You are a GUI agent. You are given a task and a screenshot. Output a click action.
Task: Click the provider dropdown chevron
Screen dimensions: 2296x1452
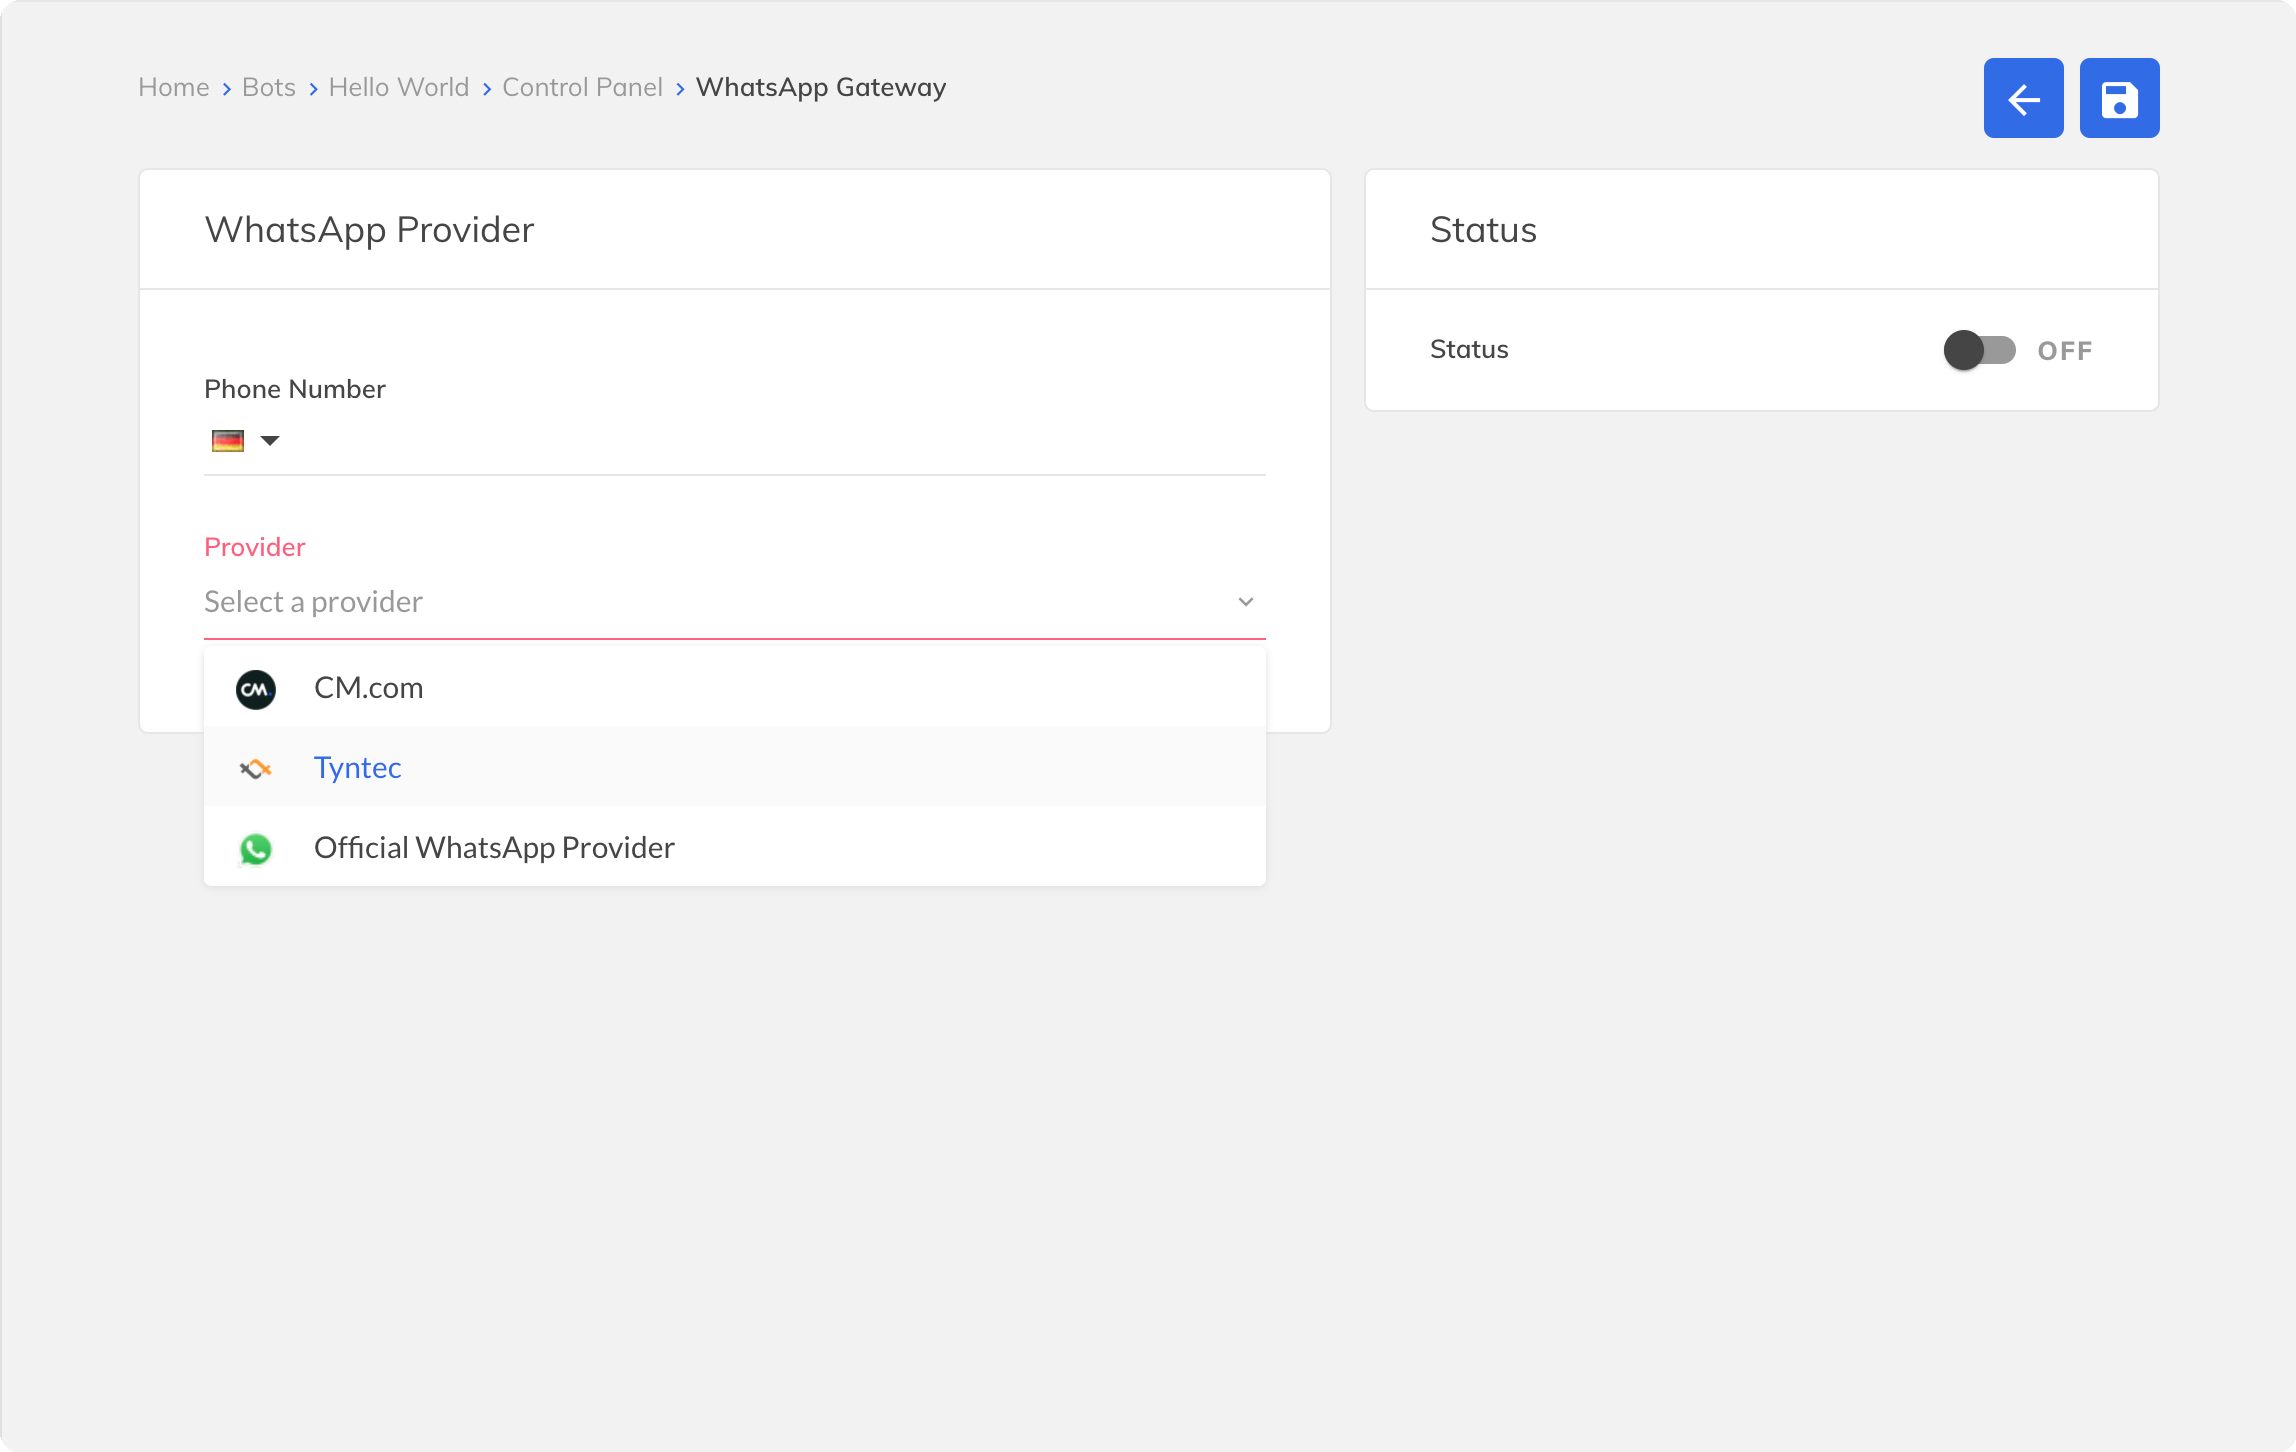click(x=1245, y=602)
